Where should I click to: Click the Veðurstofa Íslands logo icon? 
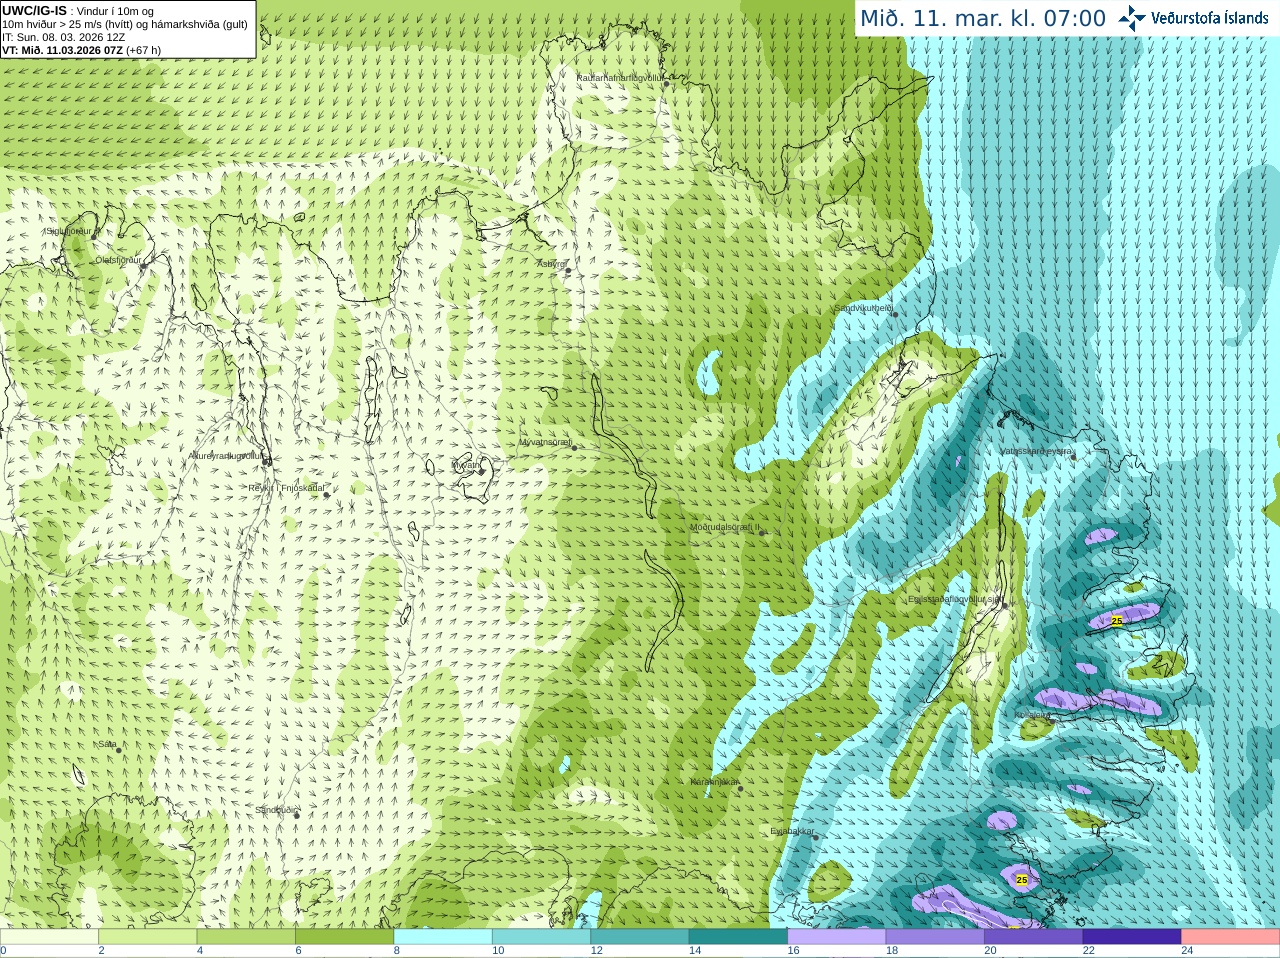tap(1131, 18)
